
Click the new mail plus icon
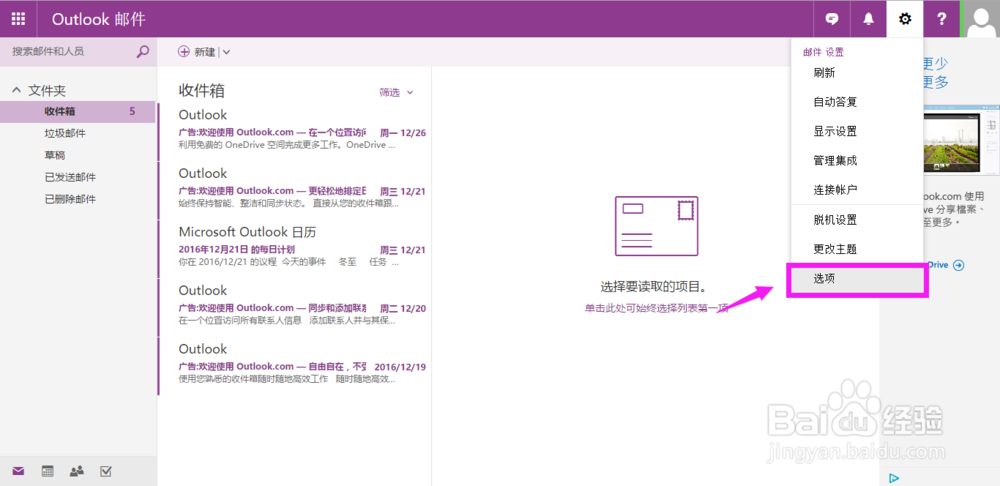pyautogui.click(x=184, y=52)
